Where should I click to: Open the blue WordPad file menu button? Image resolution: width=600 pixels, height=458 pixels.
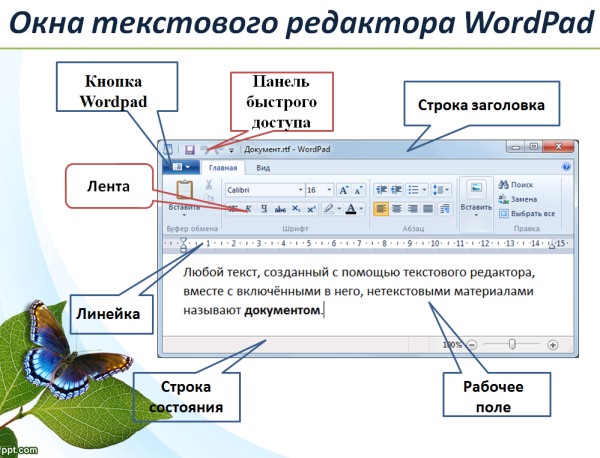(x=181, y=168)
